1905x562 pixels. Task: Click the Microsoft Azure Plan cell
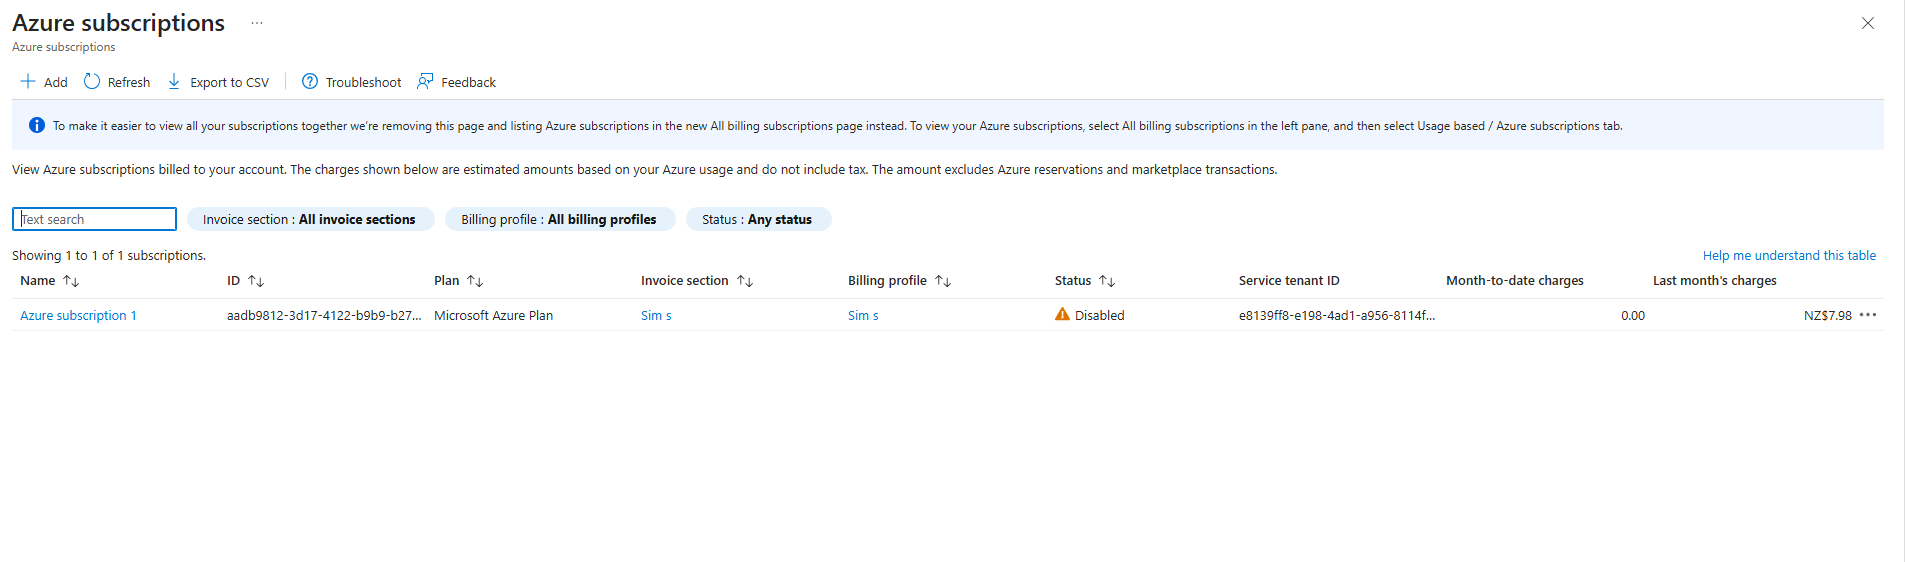pos(493,315)
